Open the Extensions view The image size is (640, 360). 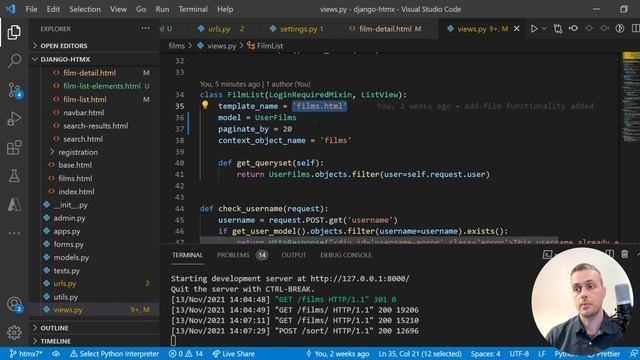[14, 147]
